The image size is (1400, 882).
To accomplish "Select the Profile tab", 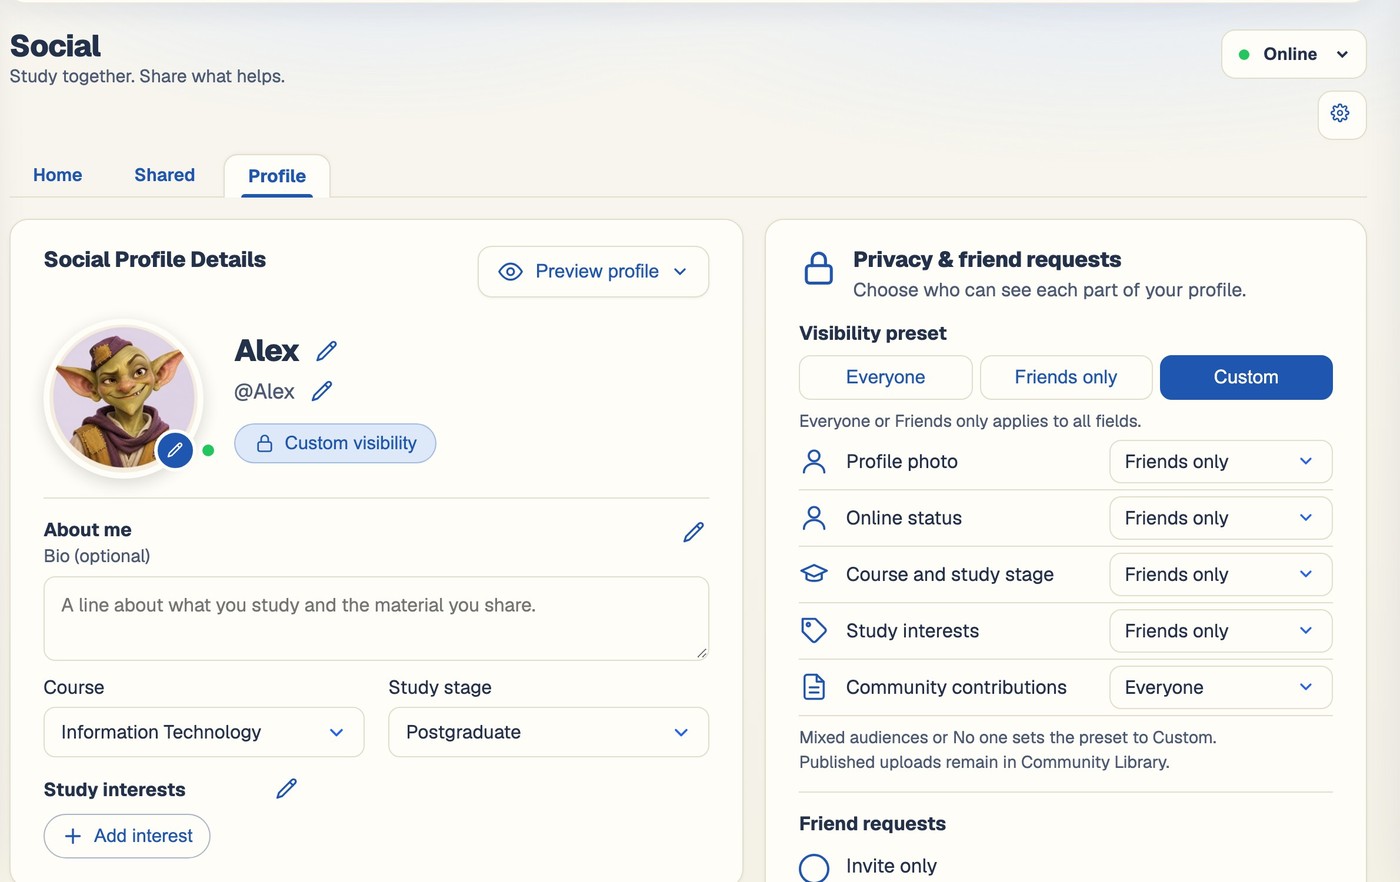I will coord(277,176).
